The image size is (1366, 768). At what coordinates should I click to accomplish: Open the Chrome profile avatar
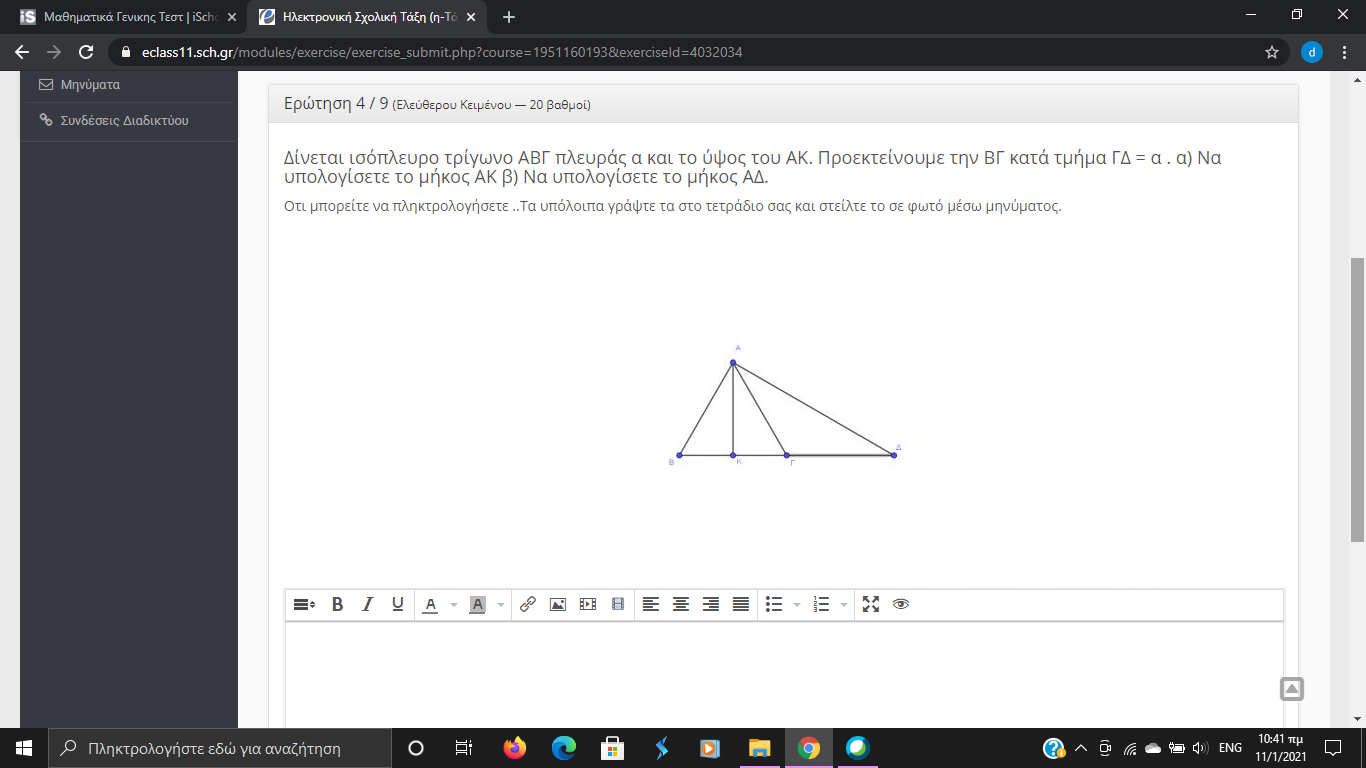(1312, 52)
